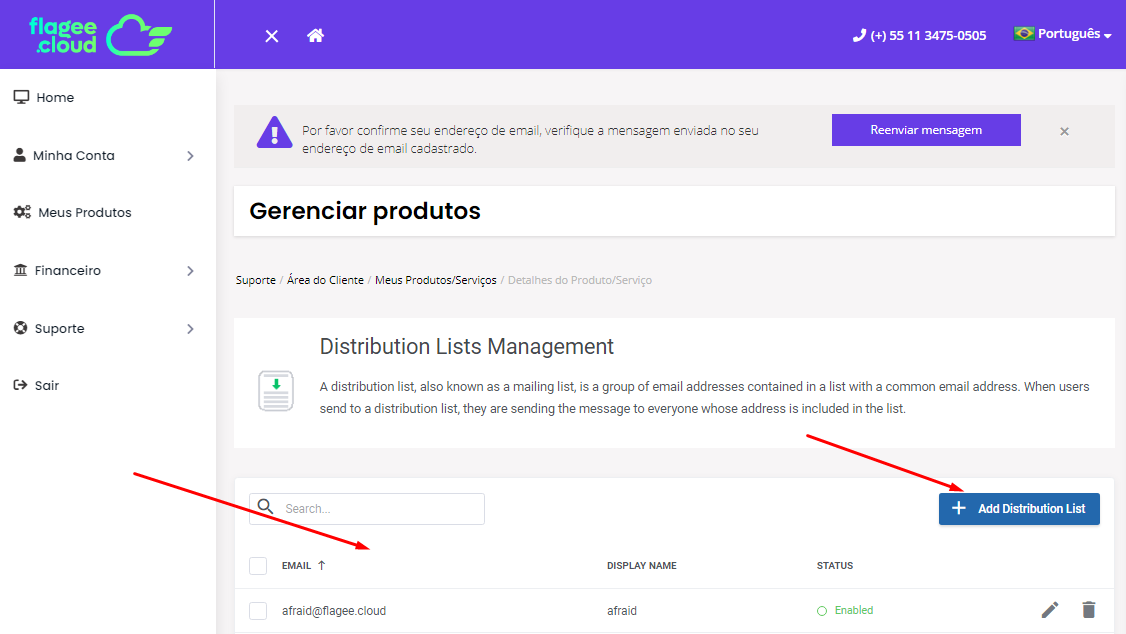Sort by the EMAIL column arrow
This screenshot has width=1126, height=634.
(321, 565)
